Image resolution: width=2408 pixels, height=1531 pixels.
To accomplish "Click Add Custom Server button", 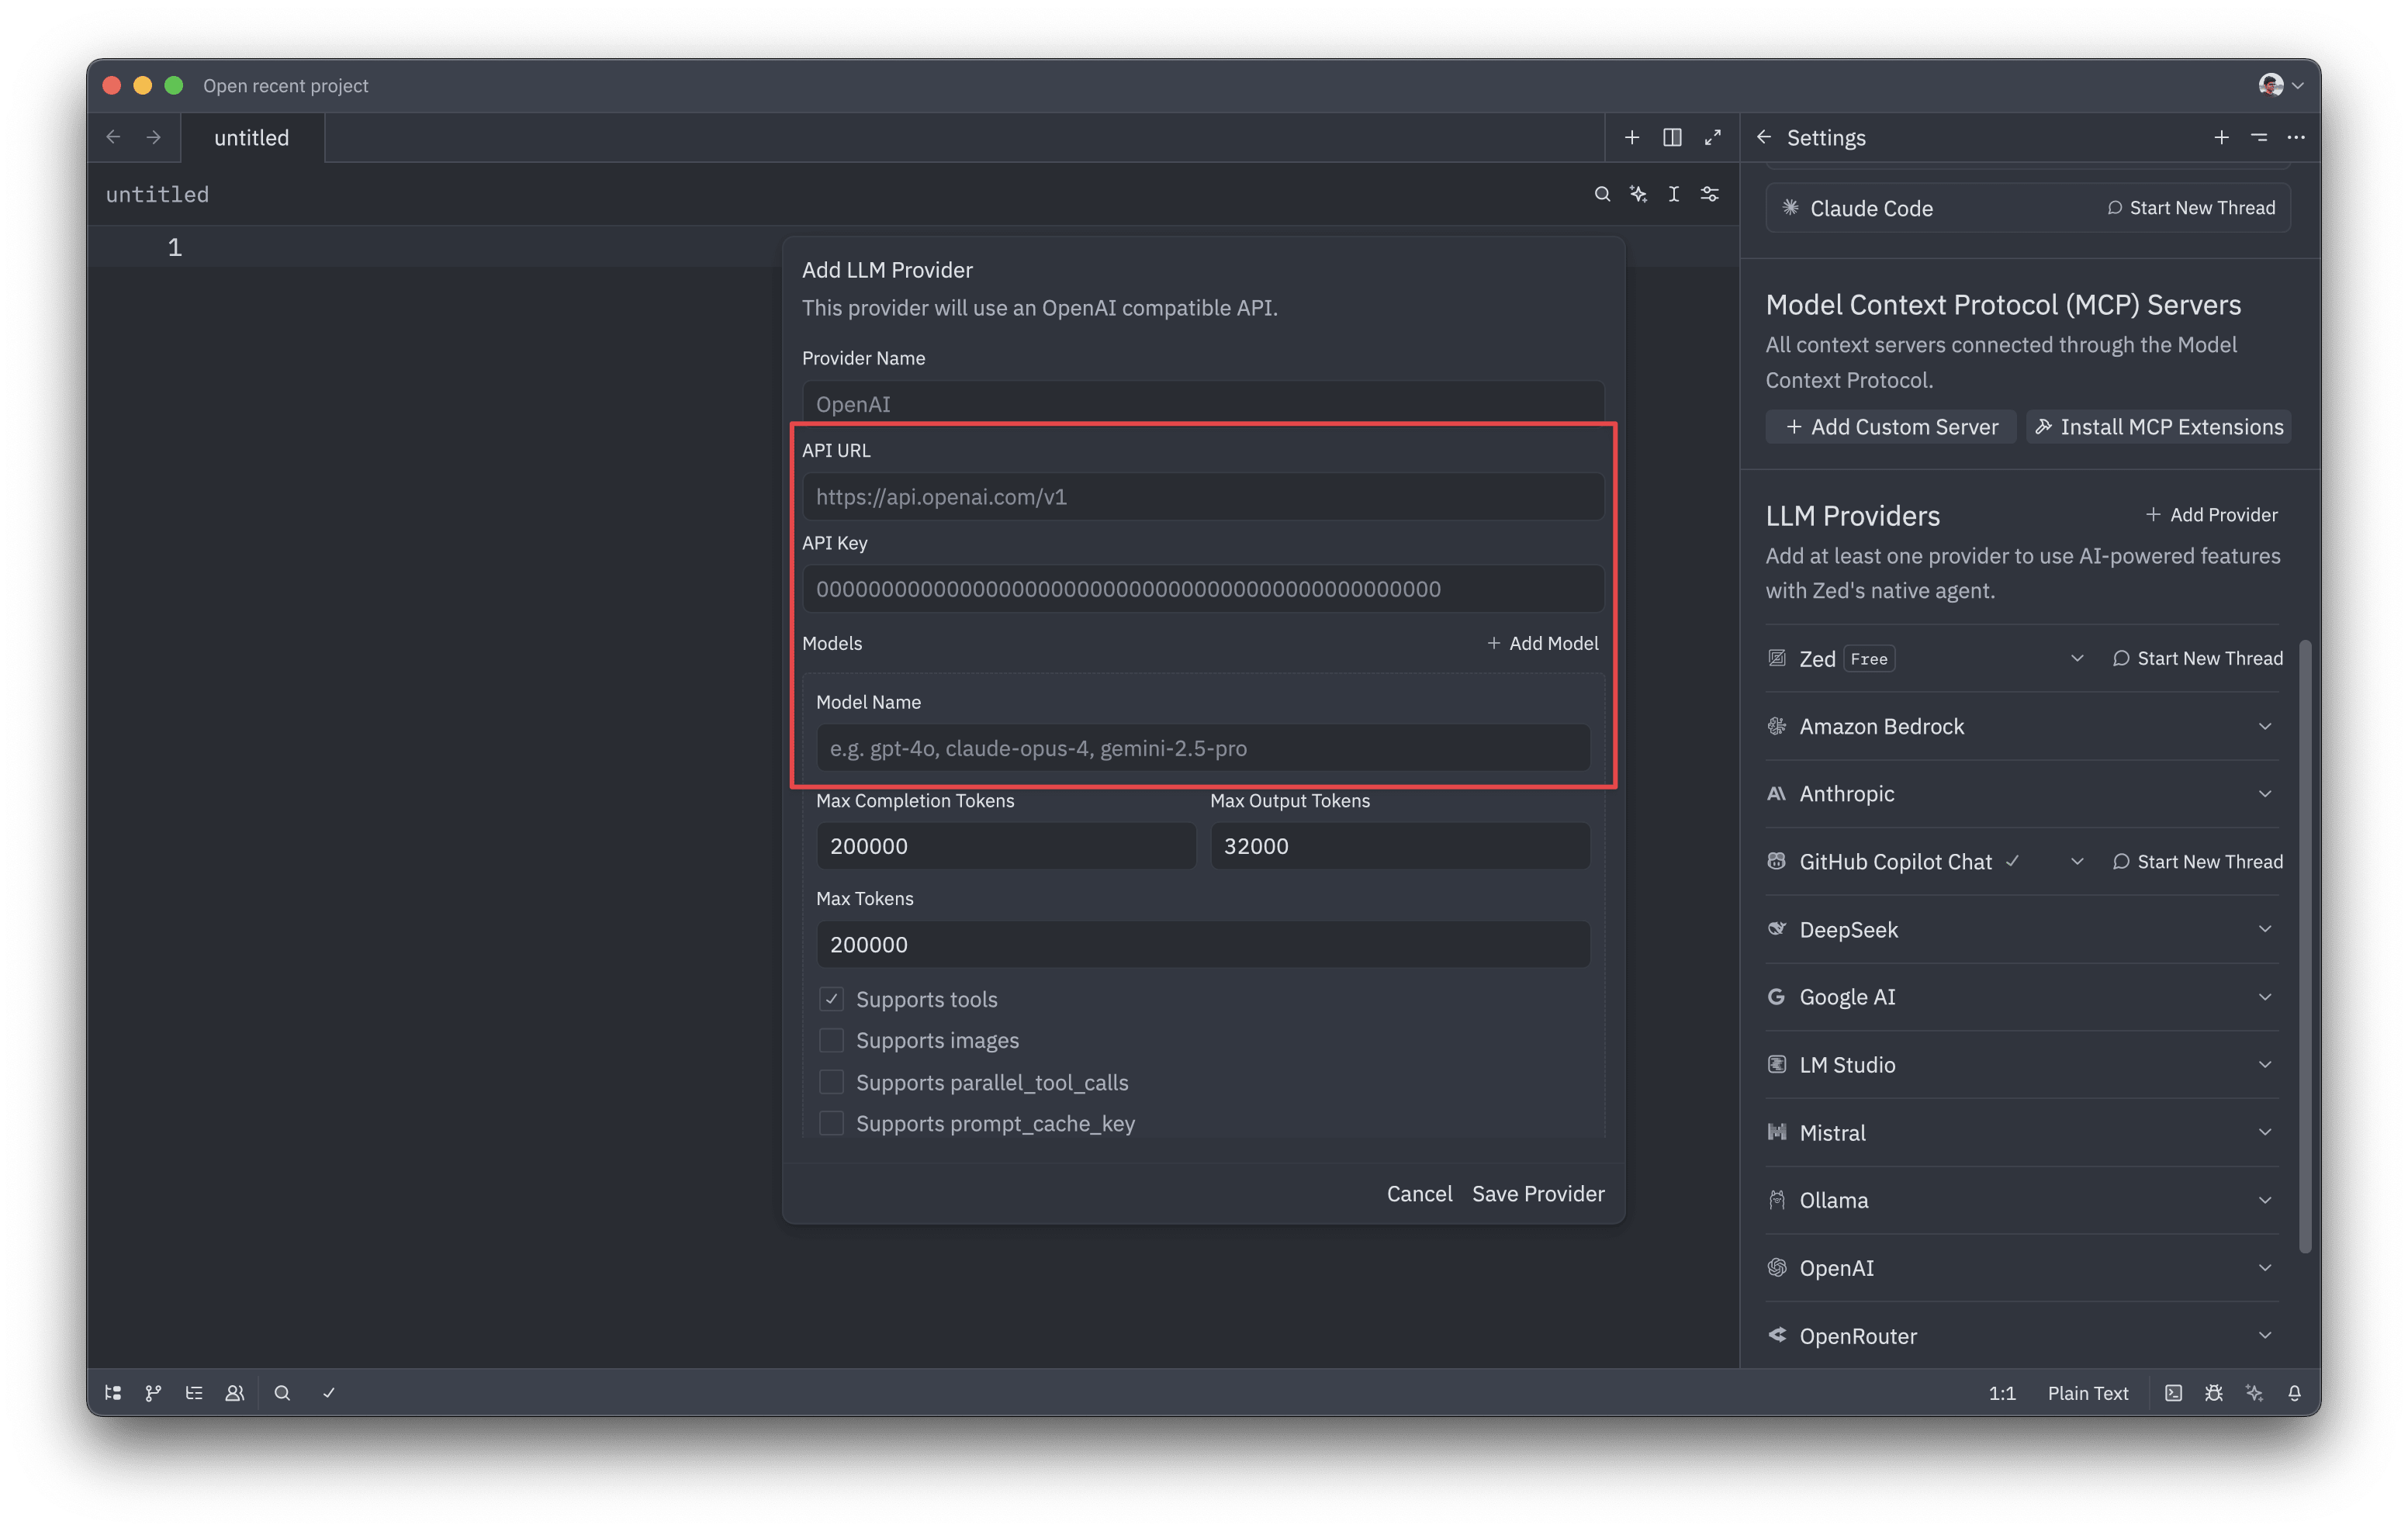I will pyautogui.click(x=1892, y=427).
